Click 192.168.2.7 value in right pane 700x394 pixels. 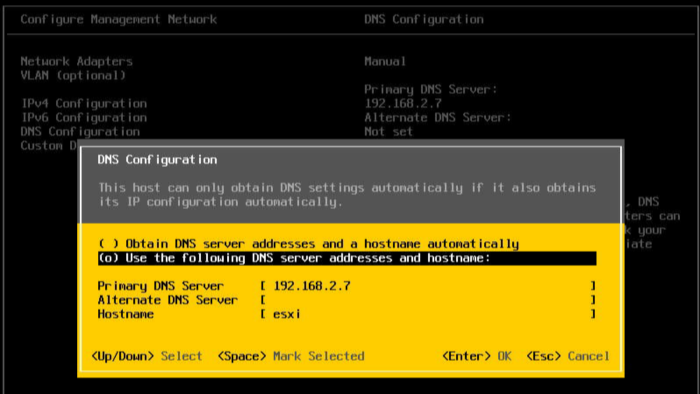click(x=403, y=104)
